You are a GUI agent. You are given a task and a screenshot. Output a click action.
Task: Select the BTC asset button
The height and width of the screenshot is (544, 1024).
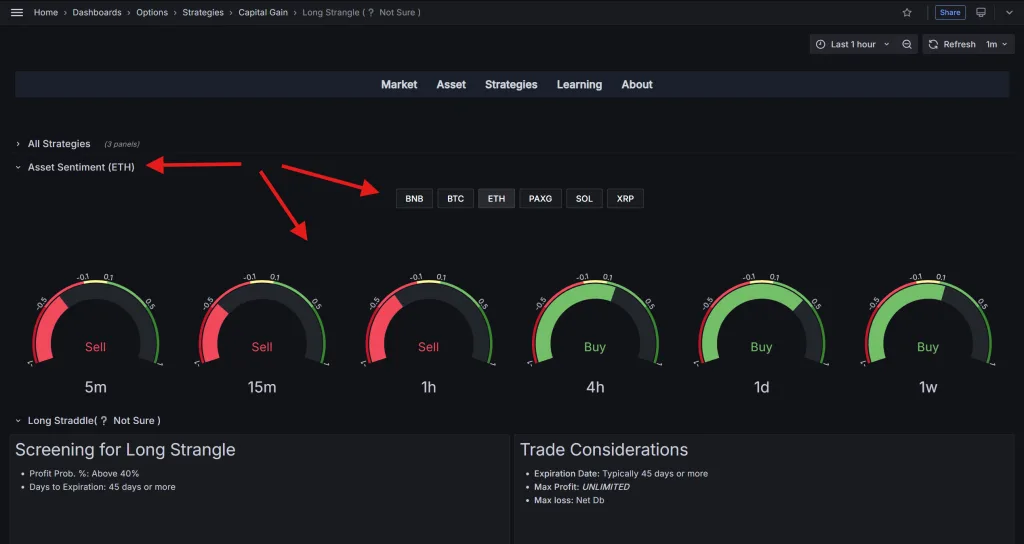point(455,199)
